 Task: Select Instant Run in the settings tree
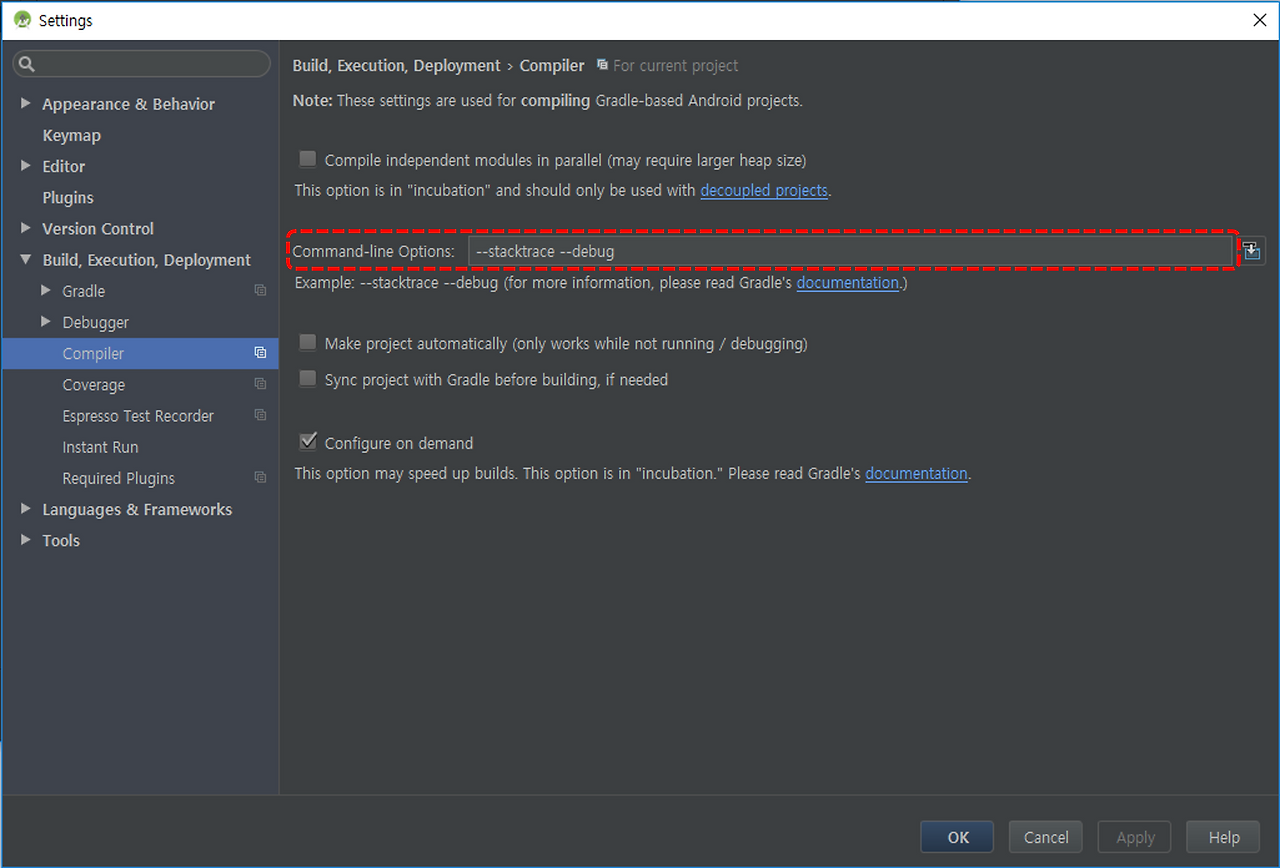(100, 447)
